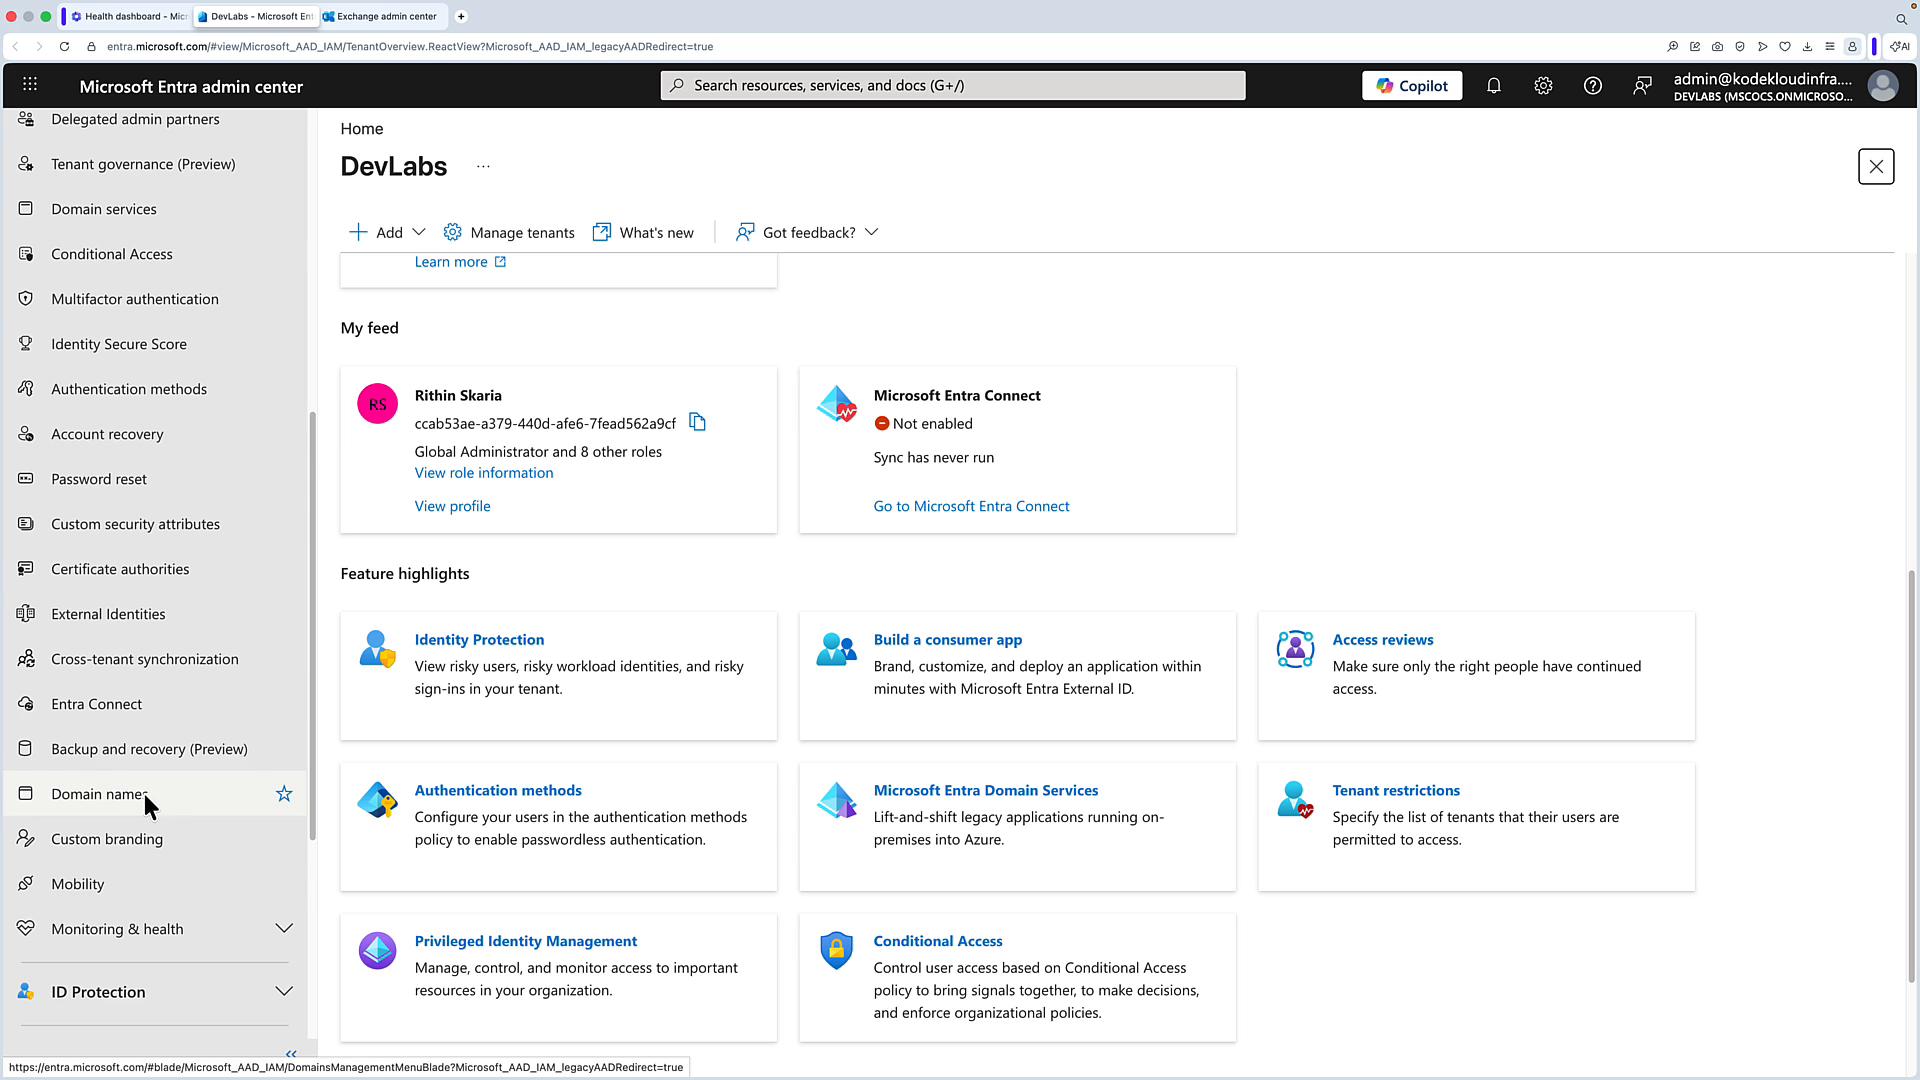Screen dimensions: 1920x1080
Task: Click the Identity Secure Score trophy icon
Action: 26,344
